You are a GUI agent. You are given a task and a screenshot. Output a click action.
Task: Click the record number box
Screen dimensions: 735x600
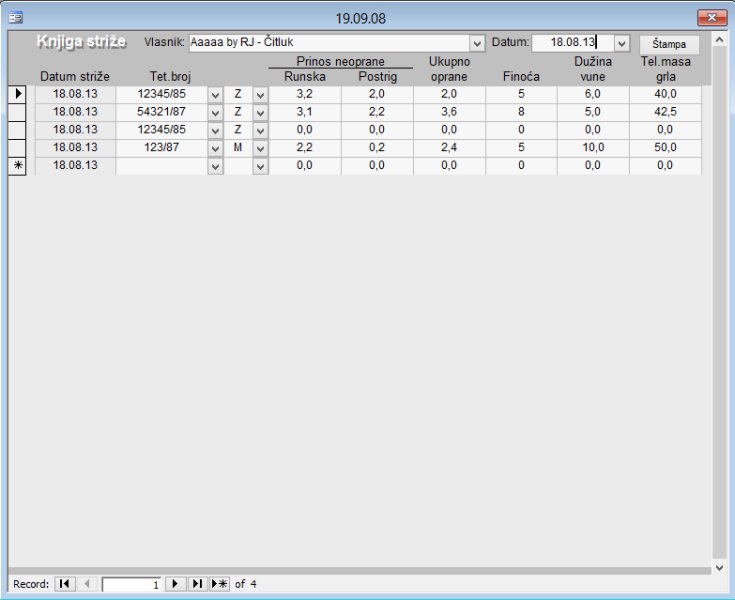[131, 584]
